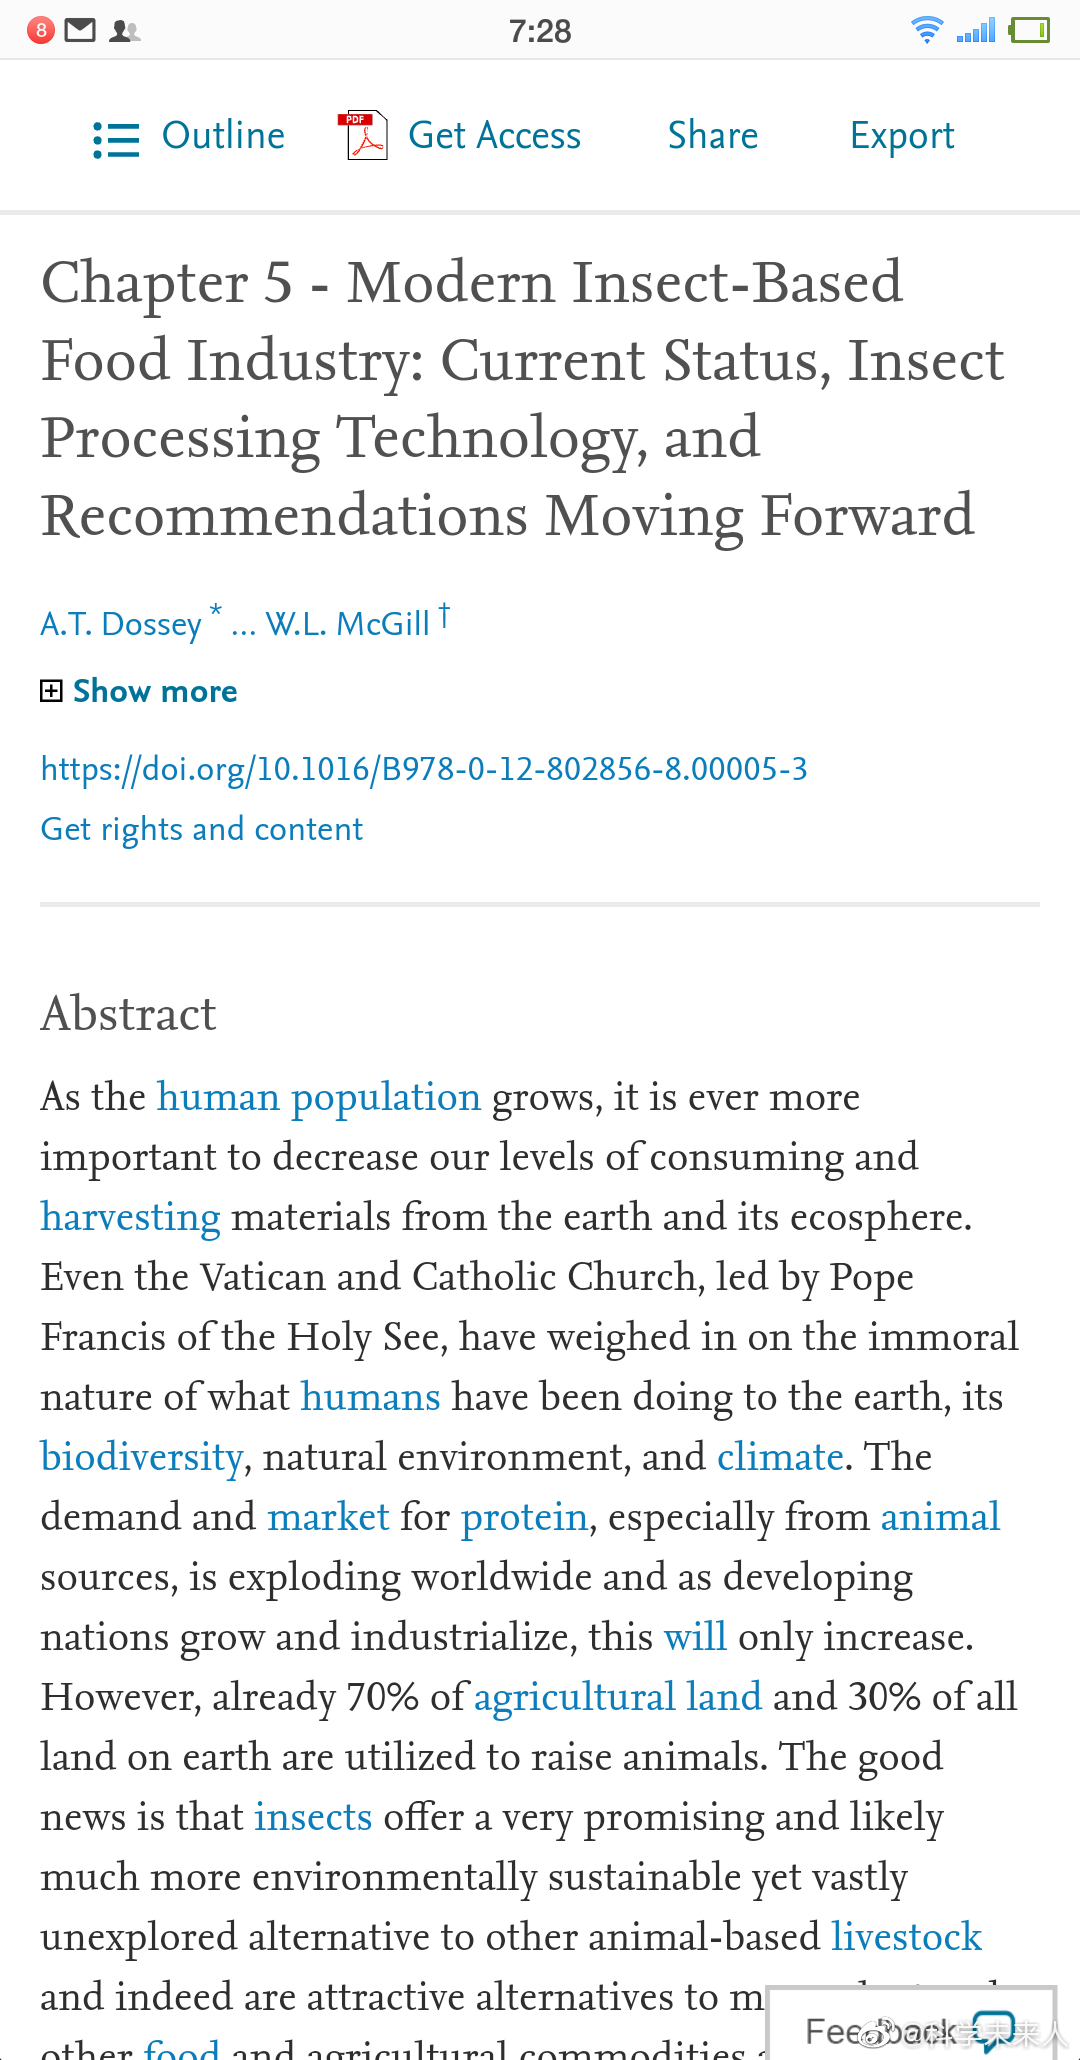
Task: Click the Outline list icon
Action: pos(116,139)
